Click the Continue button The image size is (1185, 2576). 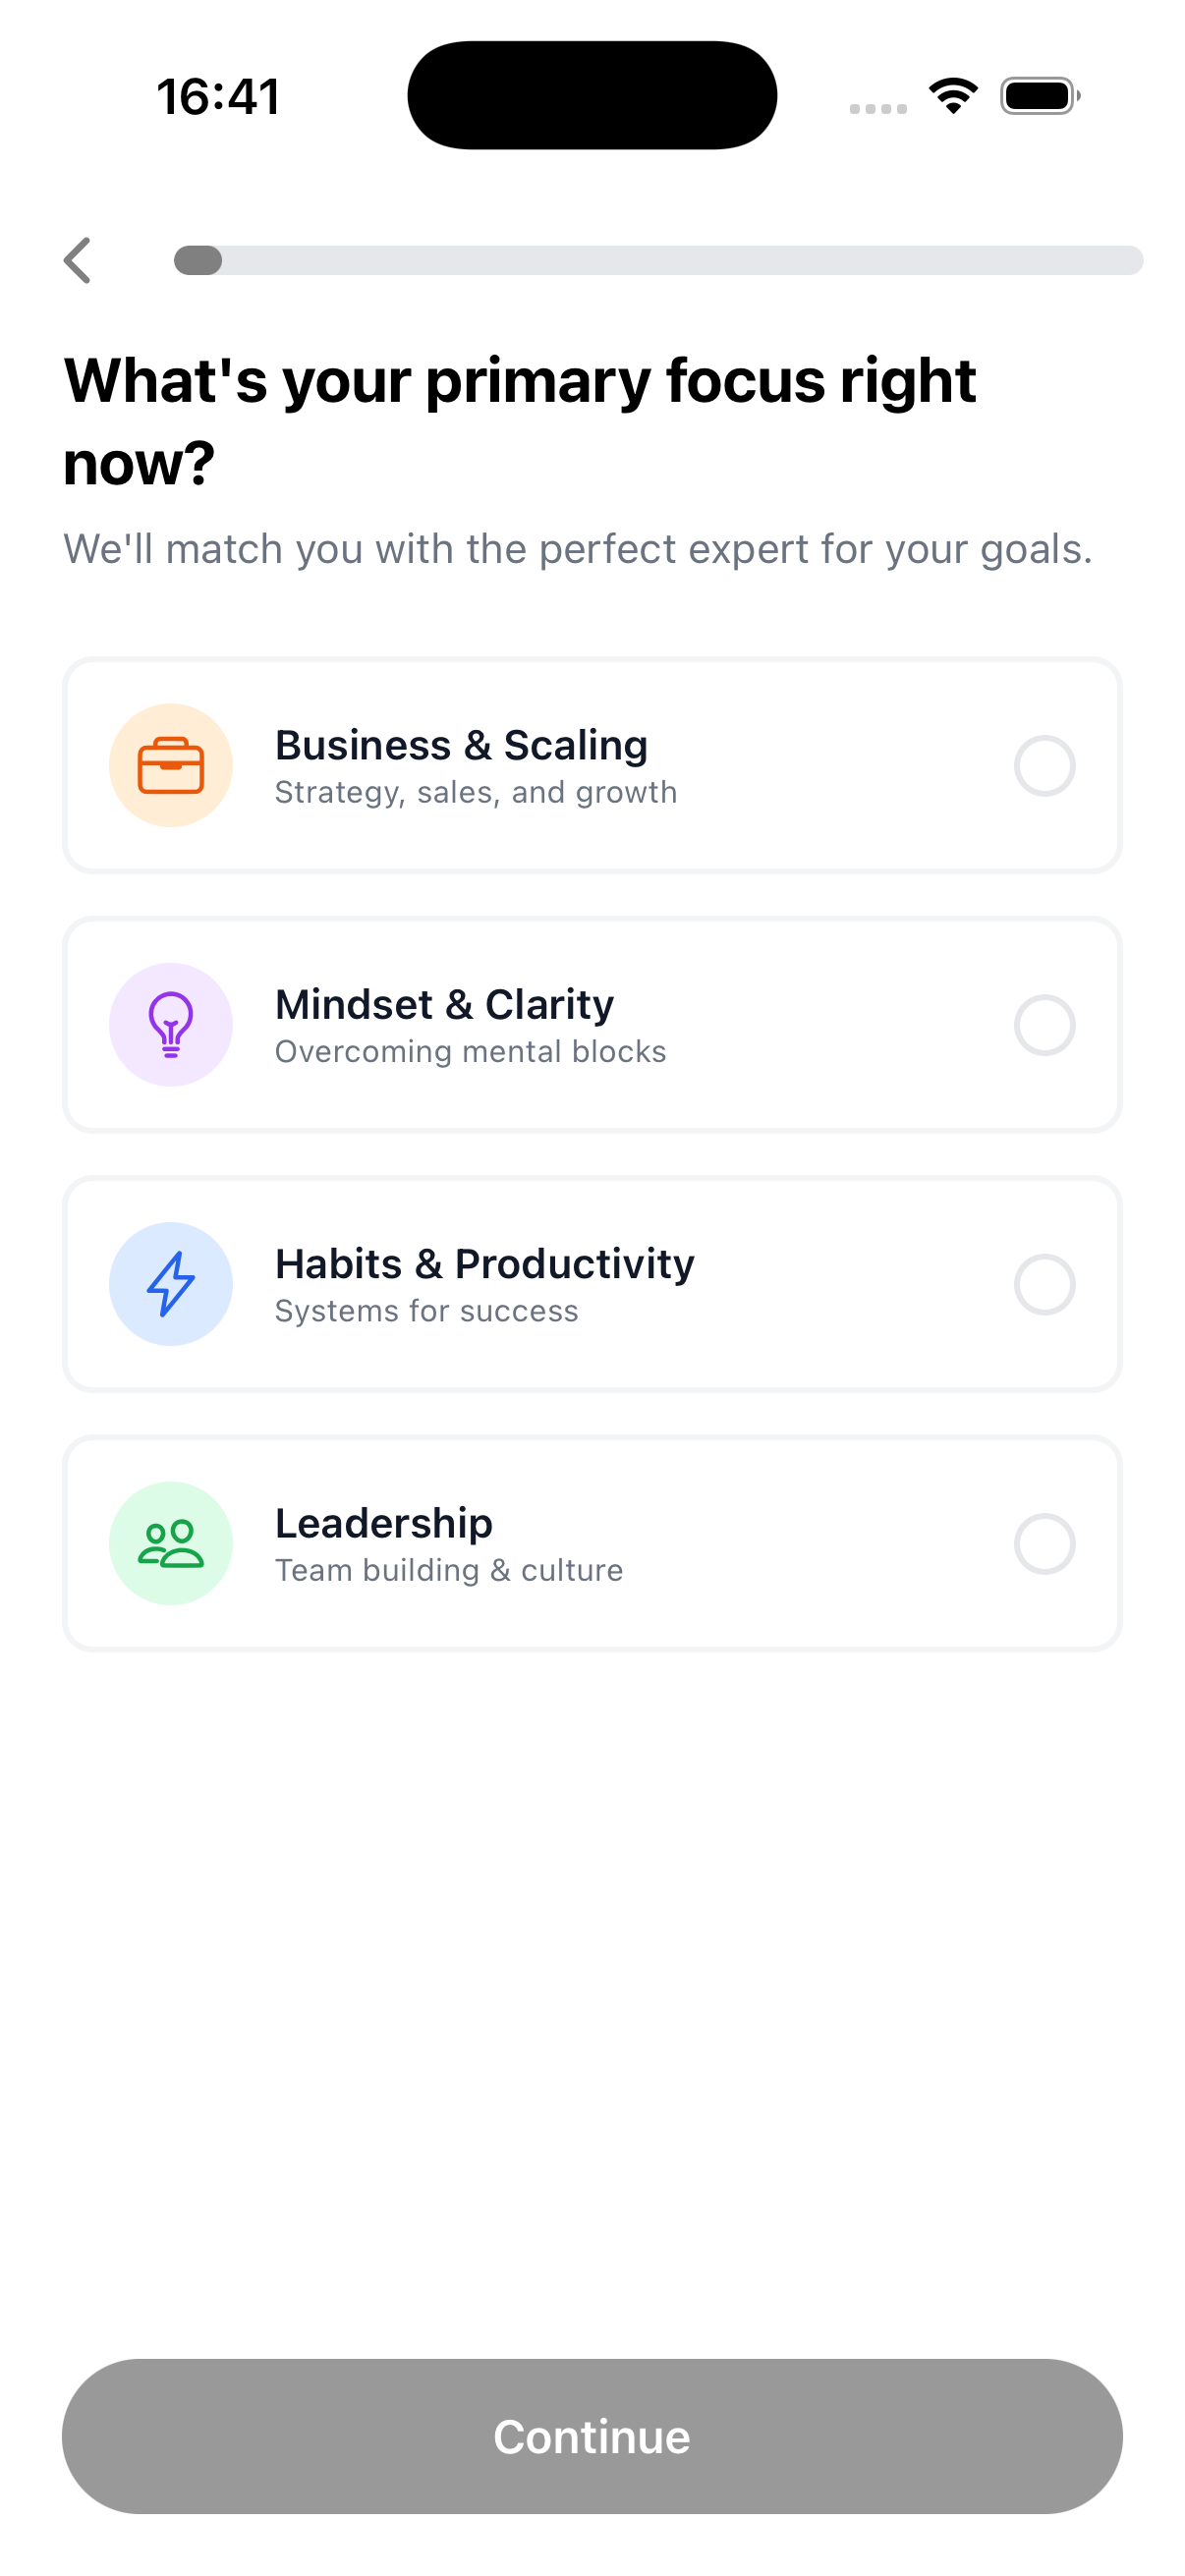pyautogui.click(x=592, y=2436)
